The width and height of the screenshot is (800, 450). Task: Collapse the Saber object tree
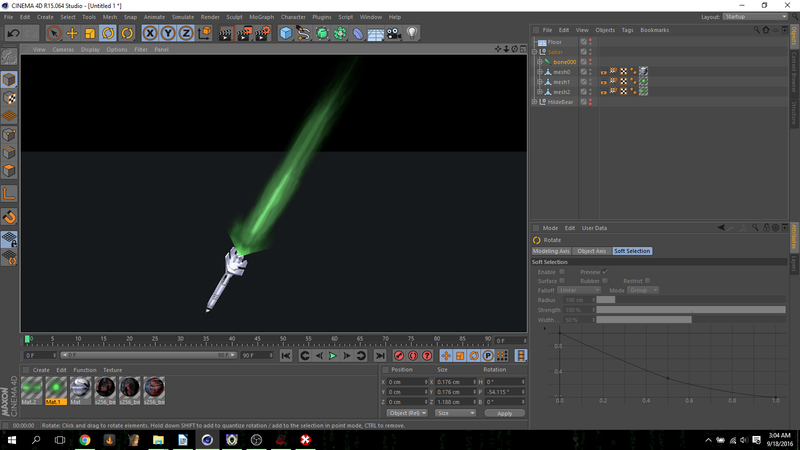[x=535, y=52]
